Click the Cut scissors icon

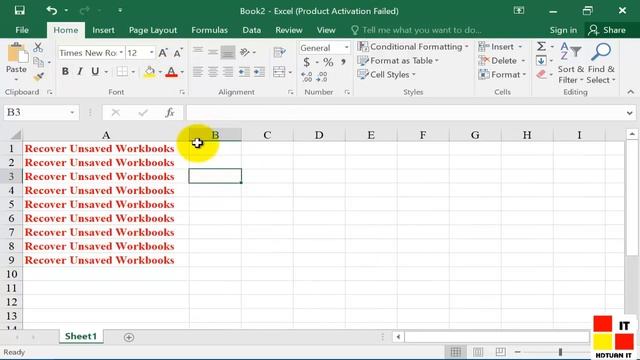(38, 47)
